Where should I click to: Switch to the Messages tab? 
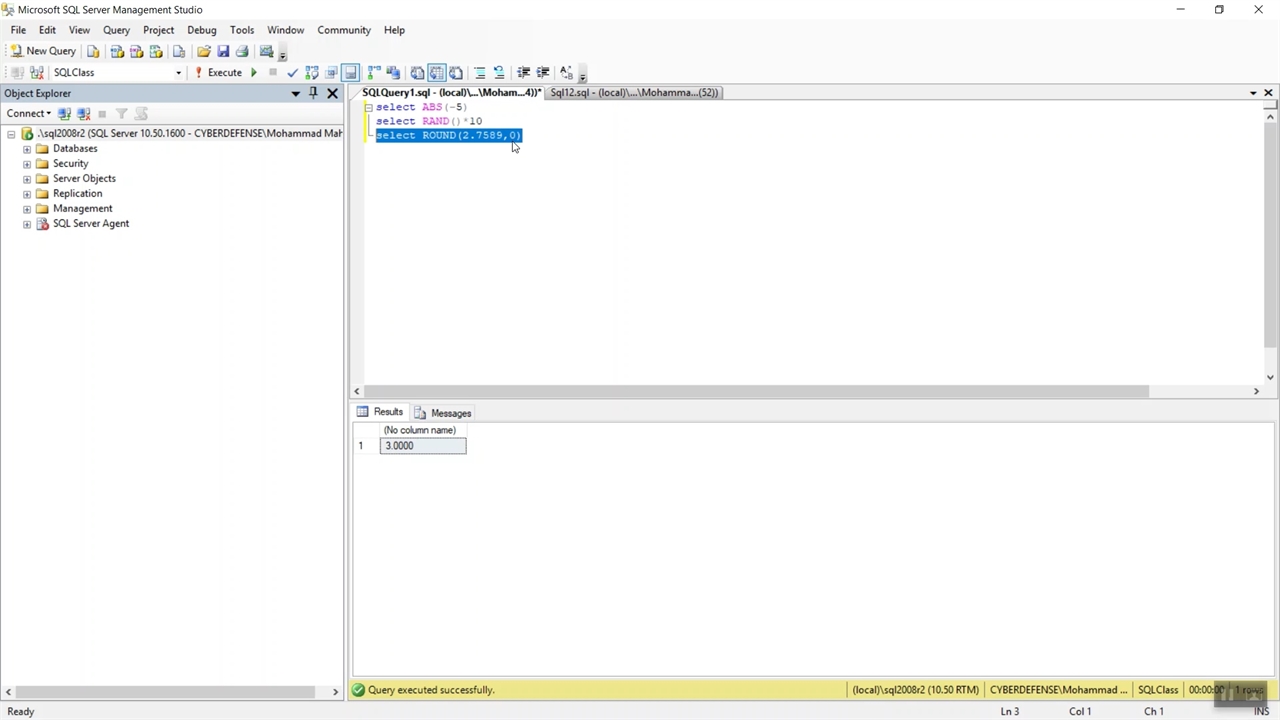(x=443, y=413)
